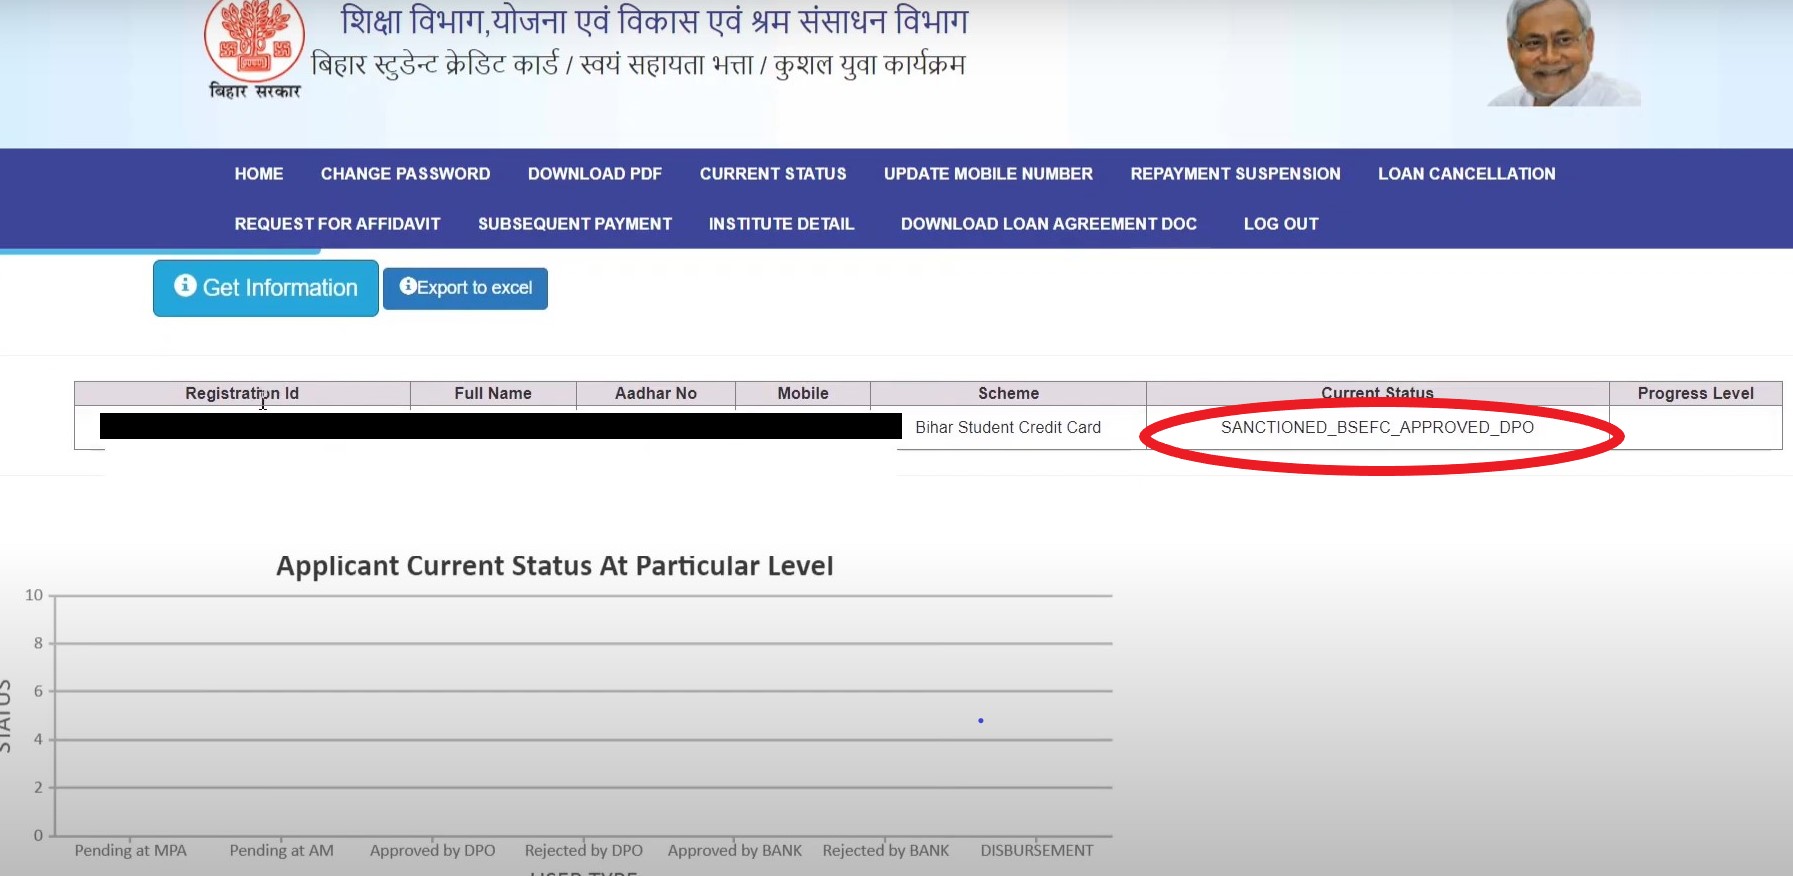Go to the HOME menu item
Image resolution: width=1793 pixels, height=876 pixels.
259,174
